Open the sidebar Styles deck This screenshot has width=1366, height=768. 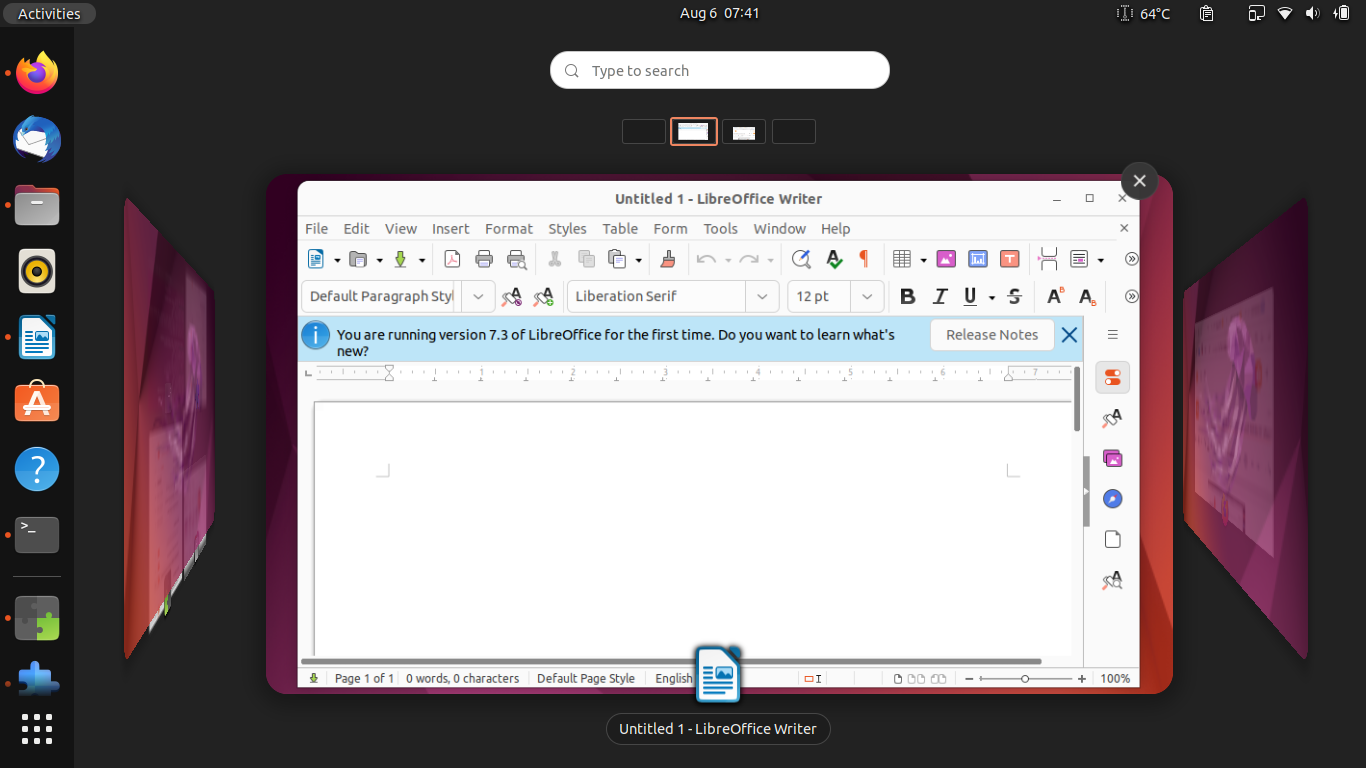[1112, 418]
